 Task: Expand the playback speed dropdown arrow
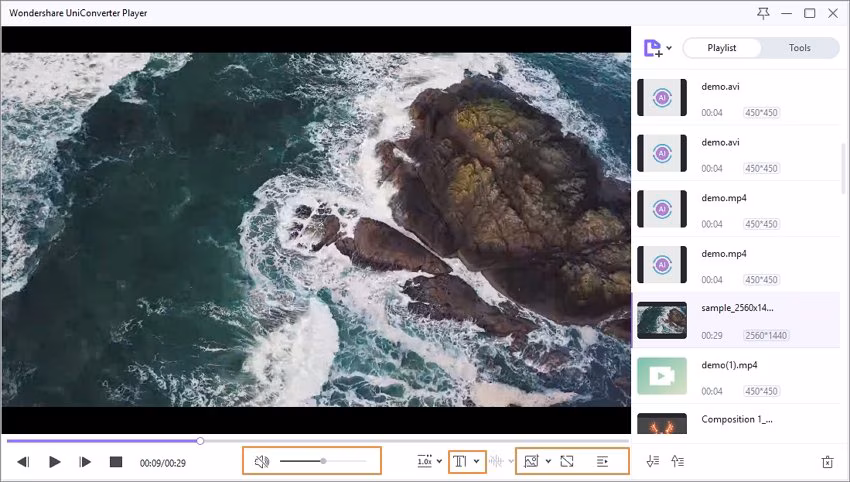click(439, 461)
